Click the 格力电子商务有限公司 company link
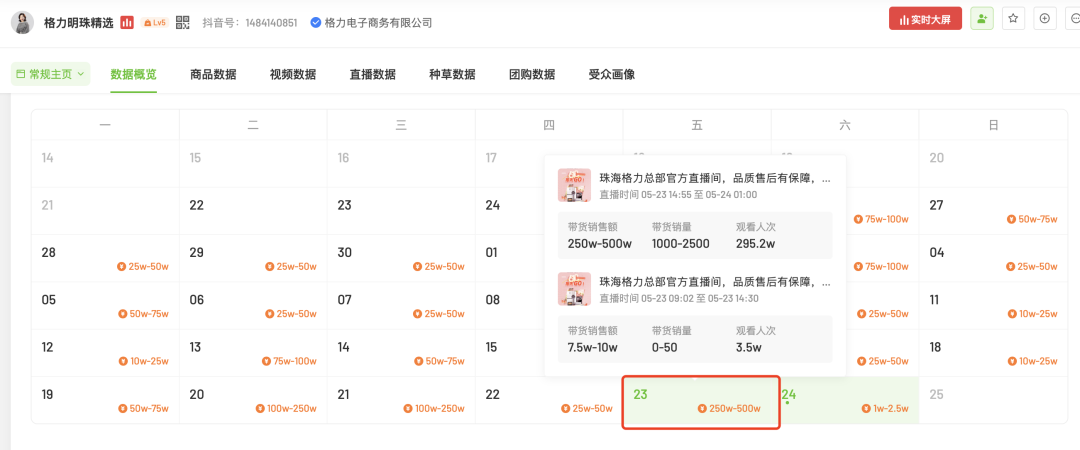Viewport: 1080px width, 450px height. [378, 22]
